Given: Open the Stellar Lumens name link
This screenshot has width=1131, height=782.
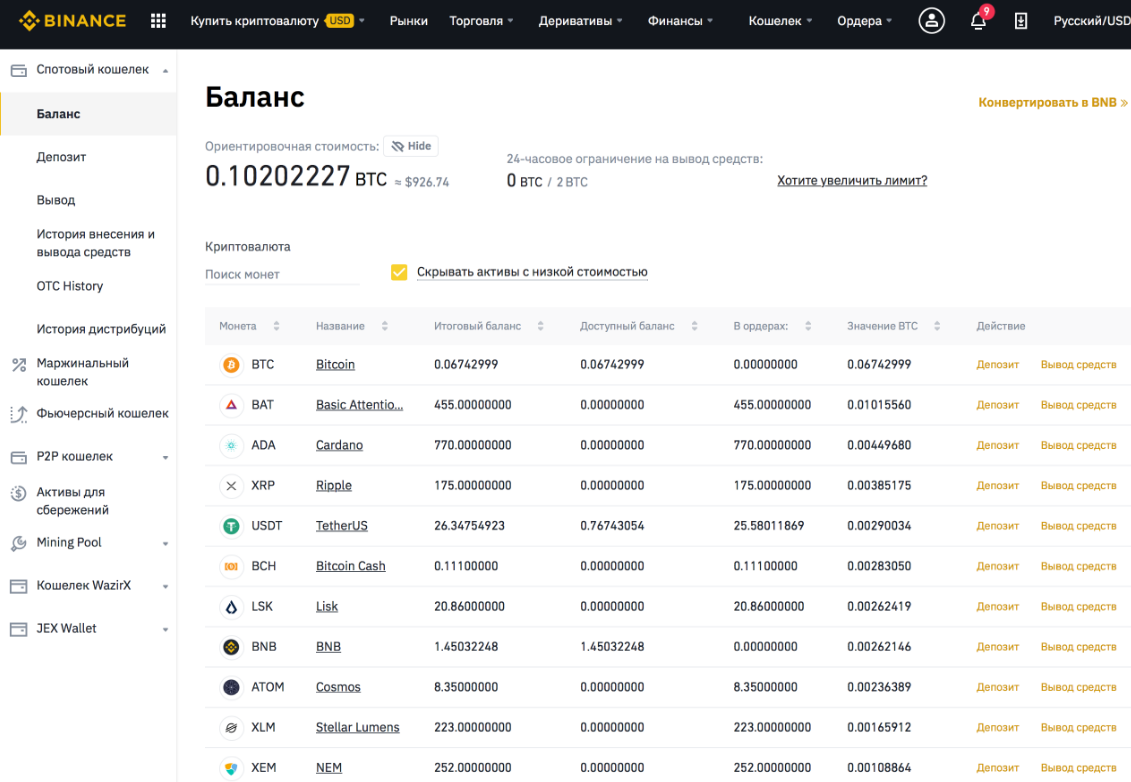Looking at the screenshot, I should coord(358,728).
